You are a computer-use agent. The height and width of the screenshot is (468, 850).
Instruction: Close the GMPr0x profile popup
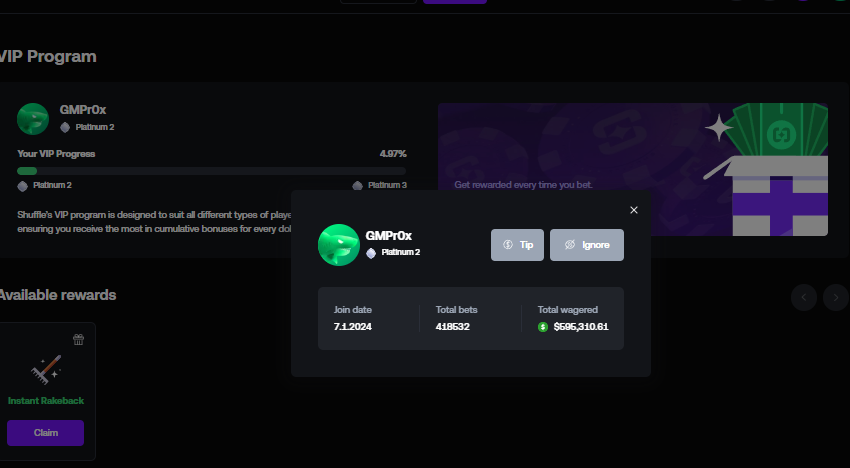point(634,210)
